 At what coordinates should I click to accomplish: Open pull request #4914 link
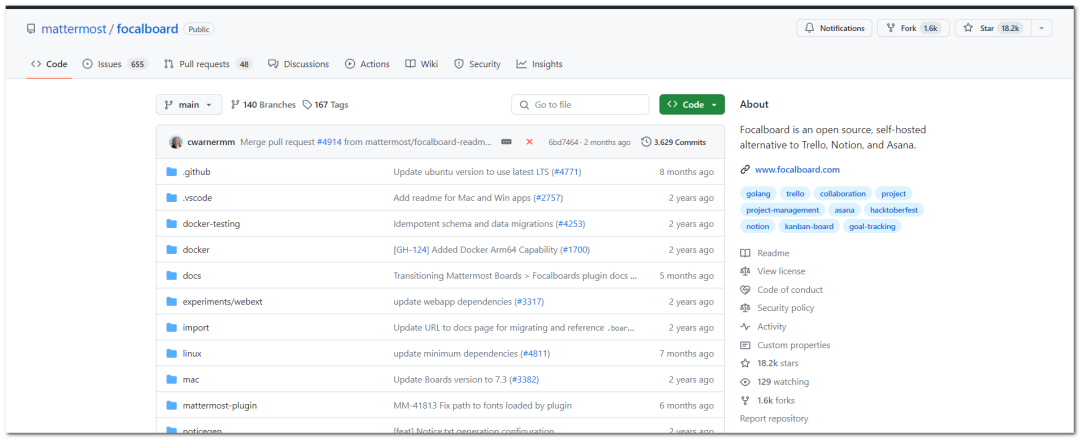point(329,142)
